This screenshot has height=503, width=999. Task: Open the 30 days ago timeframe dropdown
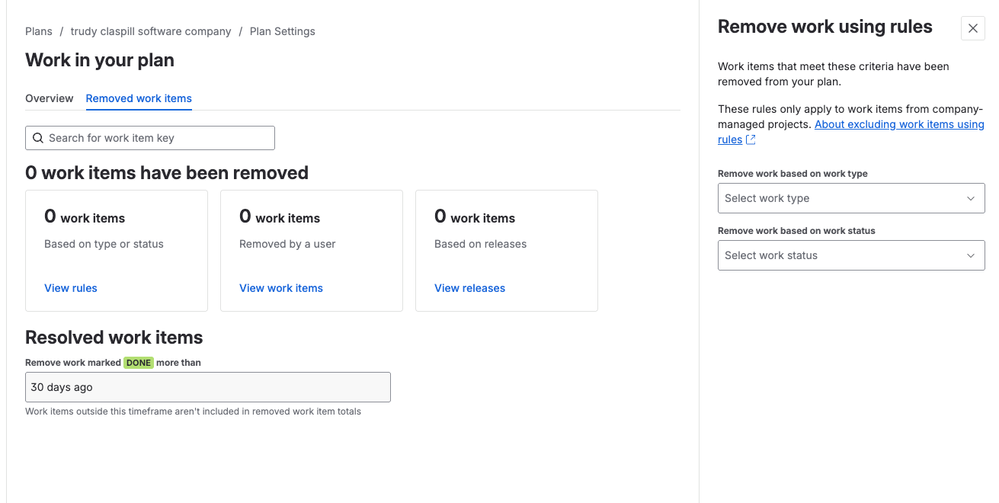pyautogui.click(x=207, y=387)
